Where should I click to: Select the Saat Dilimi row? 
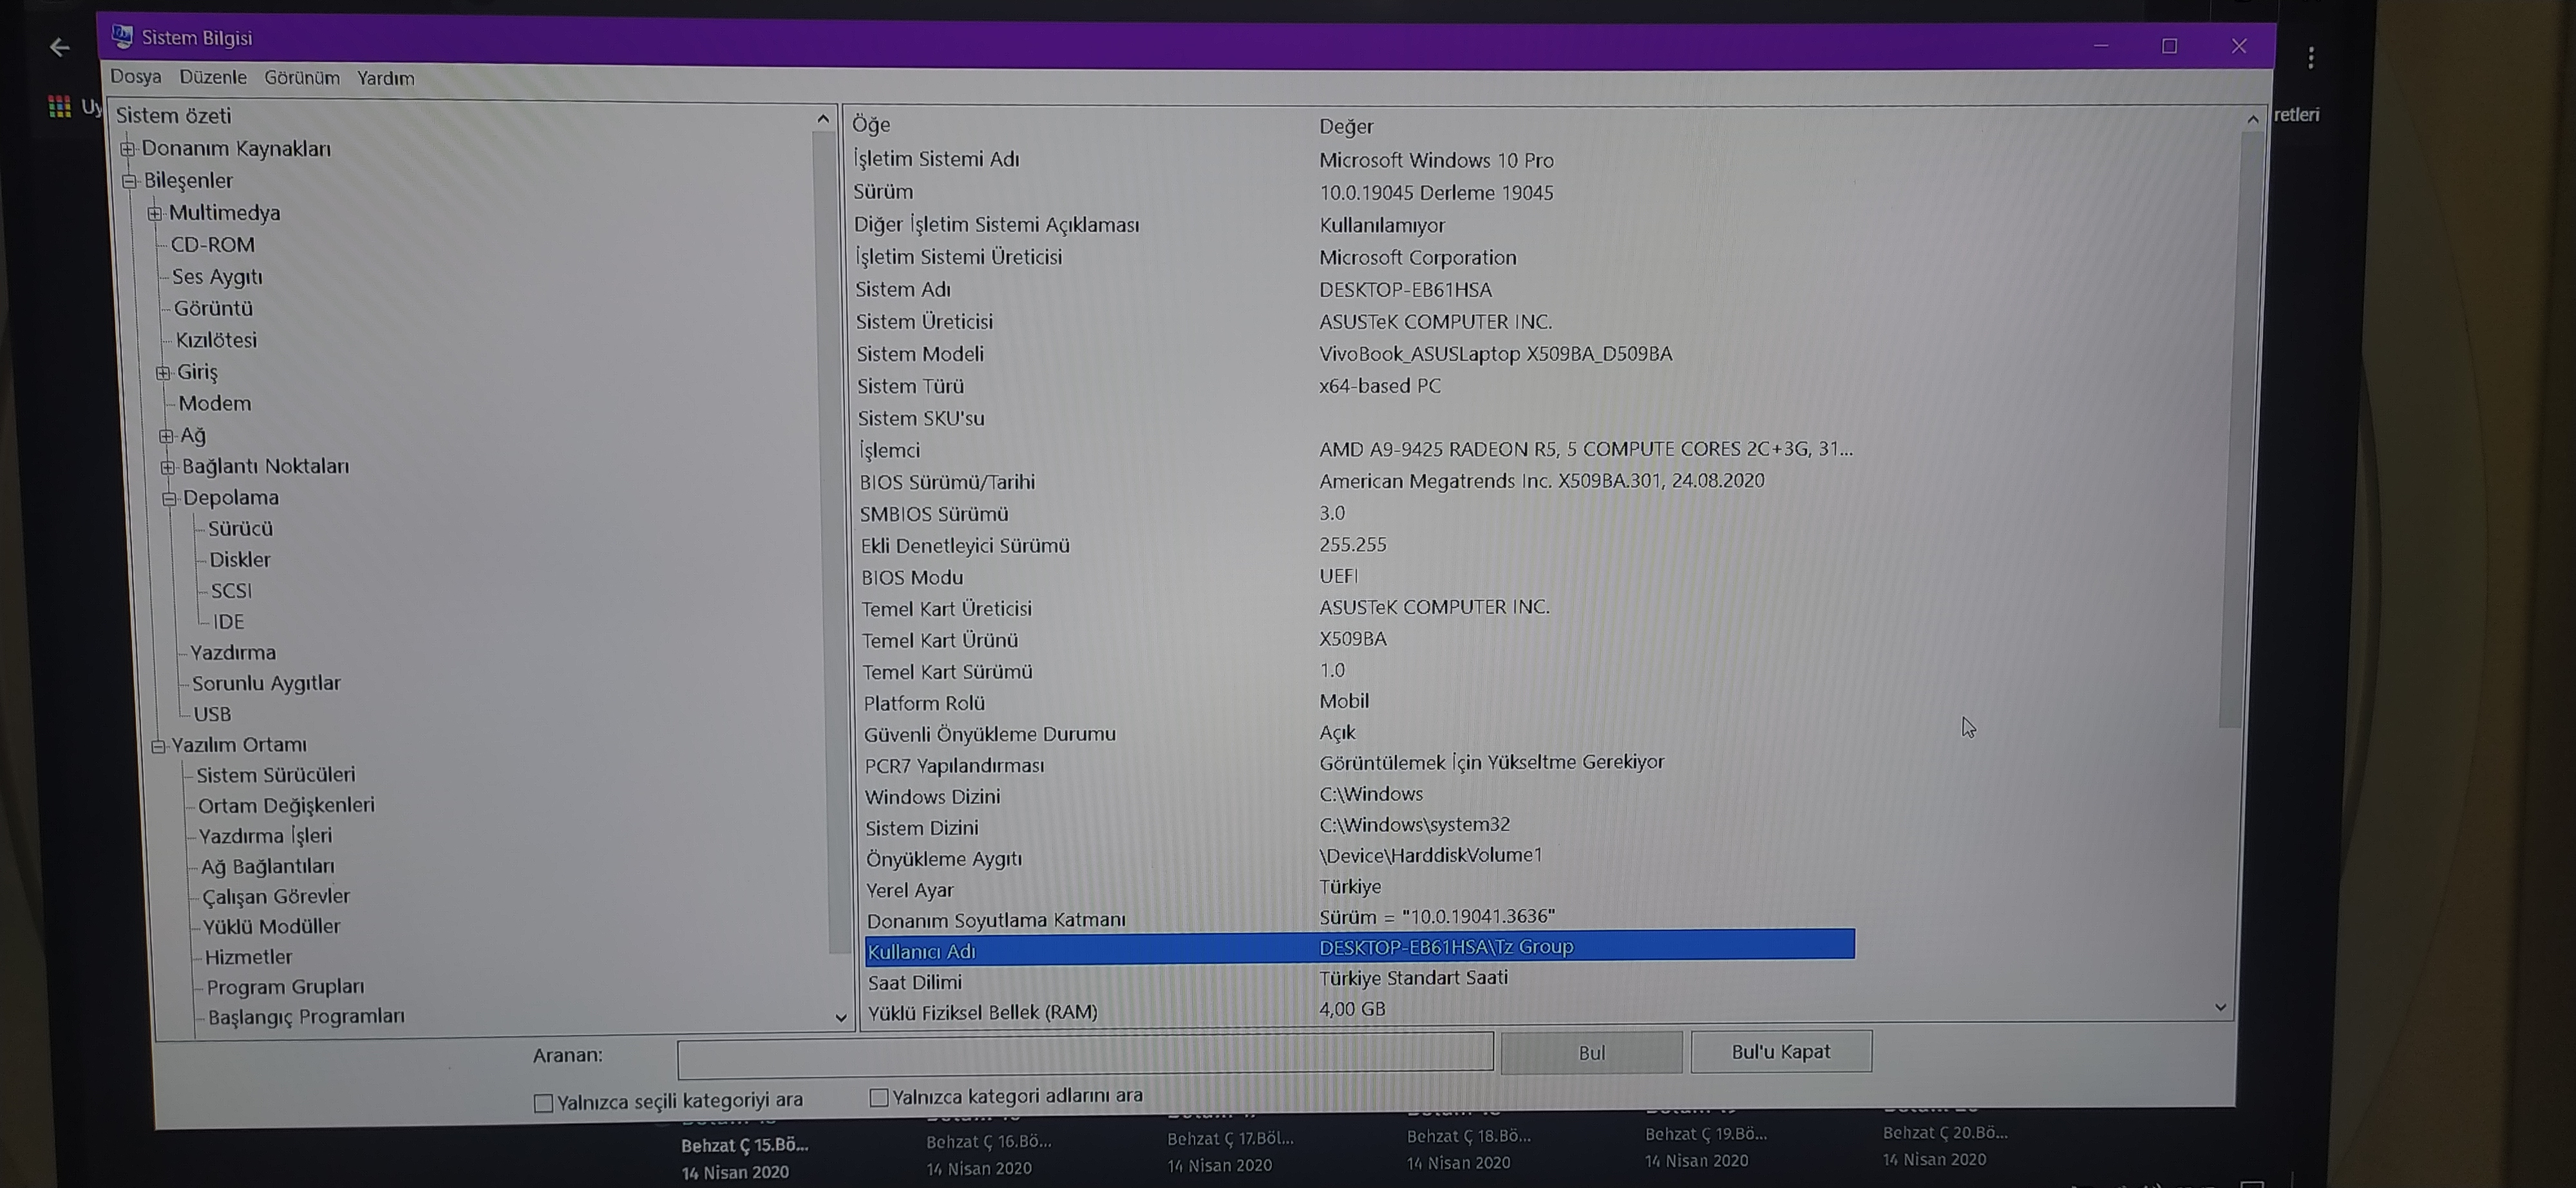pyautogui.click(x=1360, y=981)
